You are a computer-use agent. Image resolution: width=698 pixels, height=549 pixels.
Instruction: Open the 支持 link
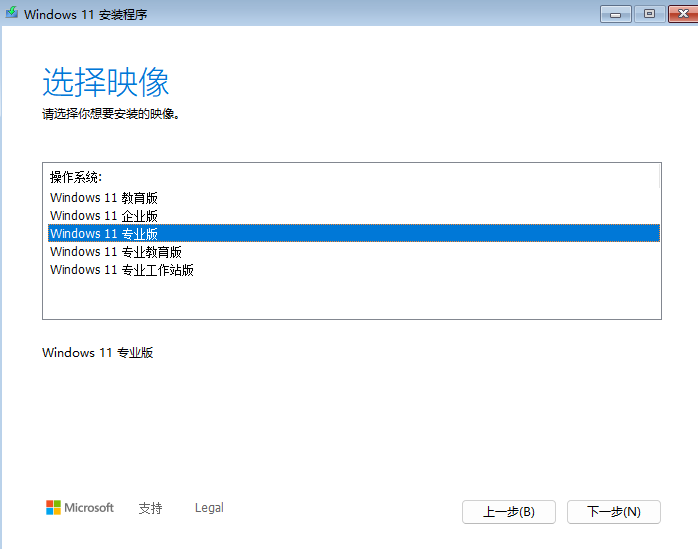tap(150, 508)
